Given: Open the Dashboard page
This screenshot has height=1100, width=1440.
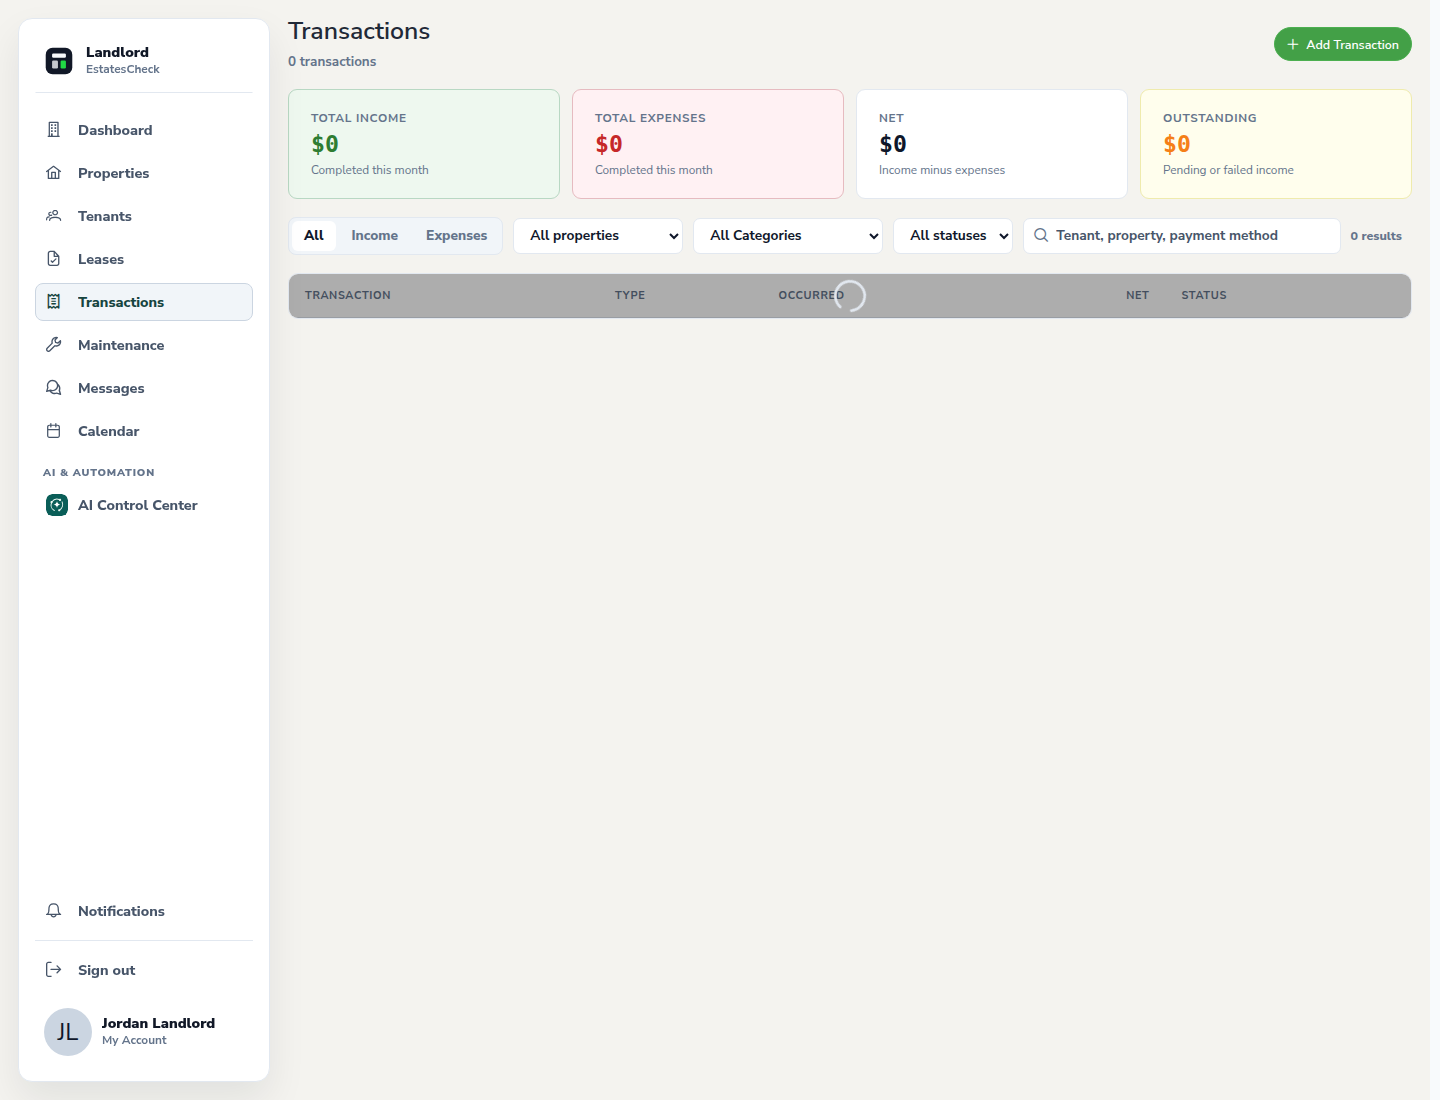Looking at the screenshot, I should pyautogui.click(x=144, y=130).
